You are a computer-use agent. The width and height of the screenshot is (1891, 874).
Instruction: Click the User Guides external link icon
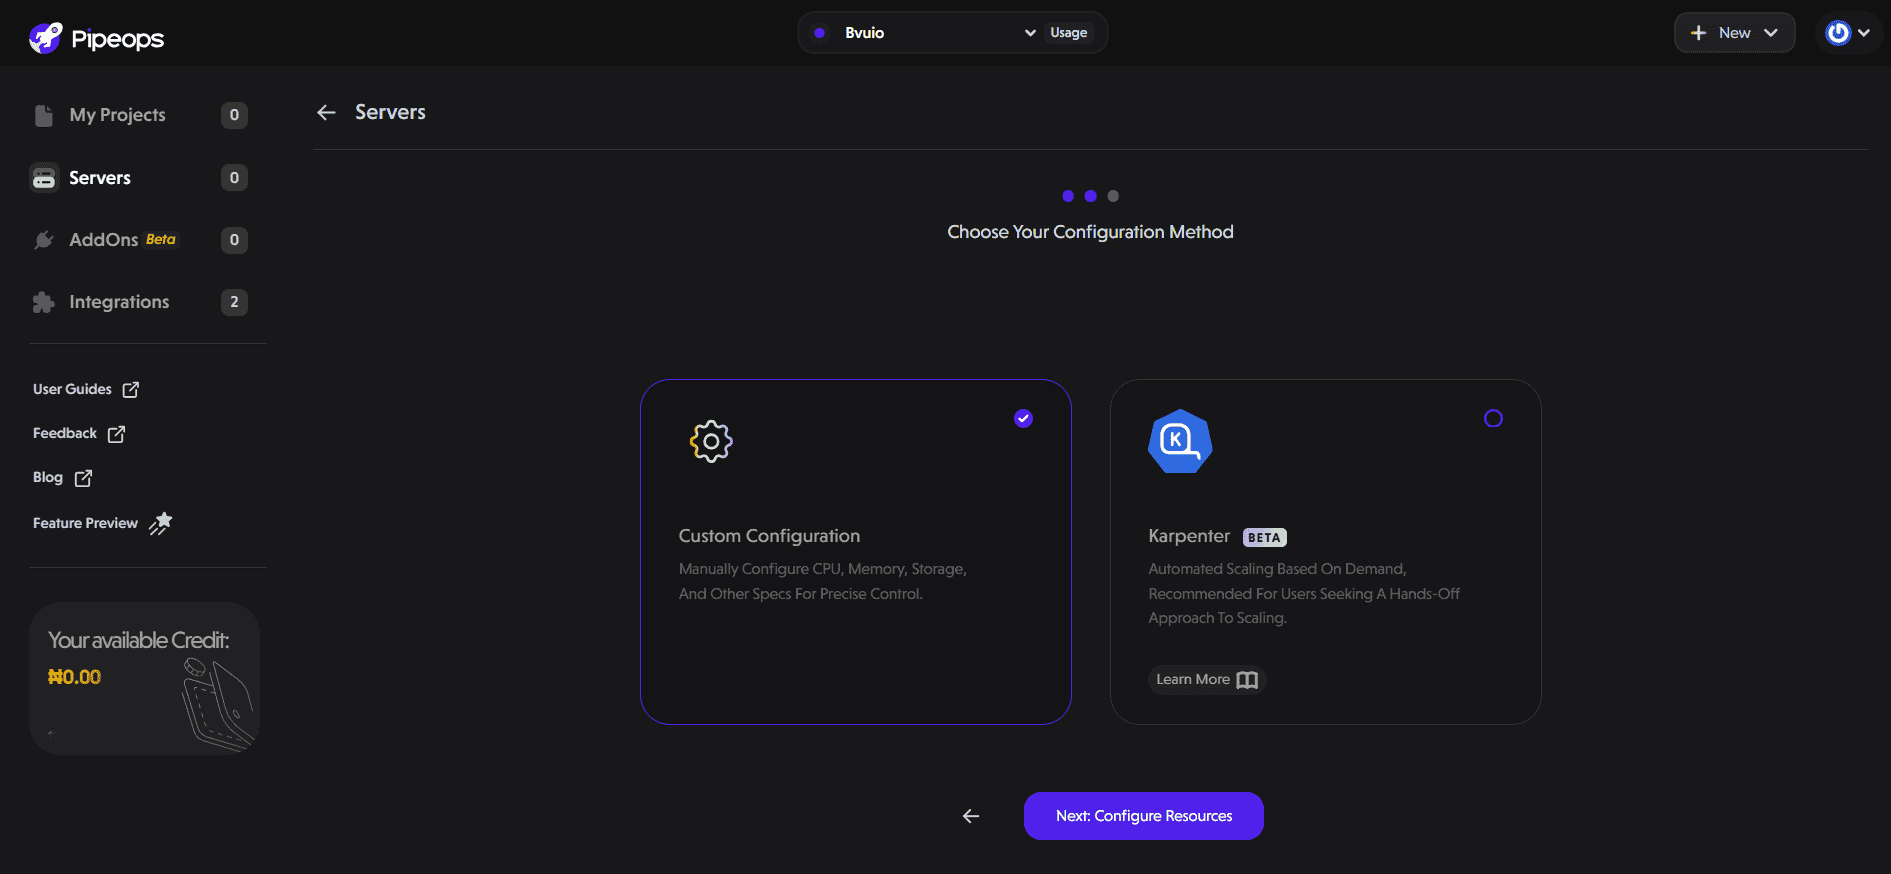pyautogui.click(x=131, y=390)
